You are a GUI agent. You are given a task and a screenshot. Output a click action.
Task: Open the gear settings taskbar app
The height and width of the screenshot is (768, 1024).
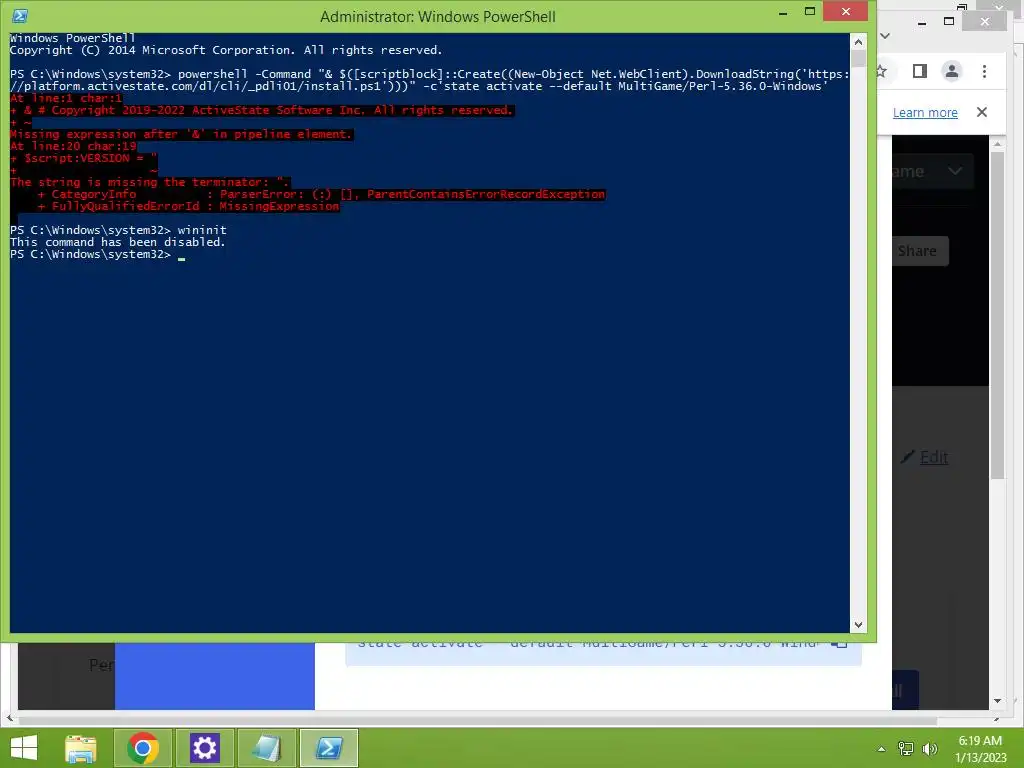(x=205, y=748)
